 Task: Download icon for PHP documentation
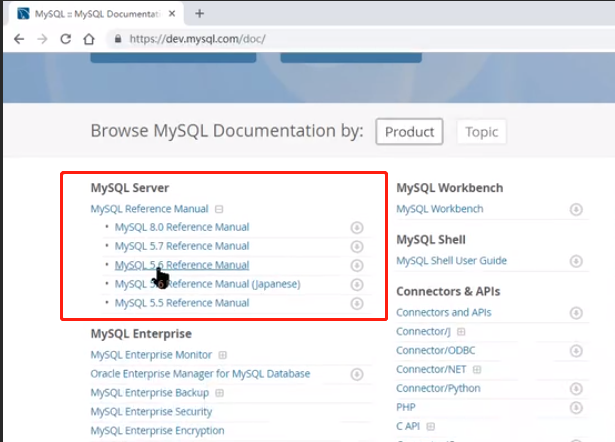(x=576, y=408)
